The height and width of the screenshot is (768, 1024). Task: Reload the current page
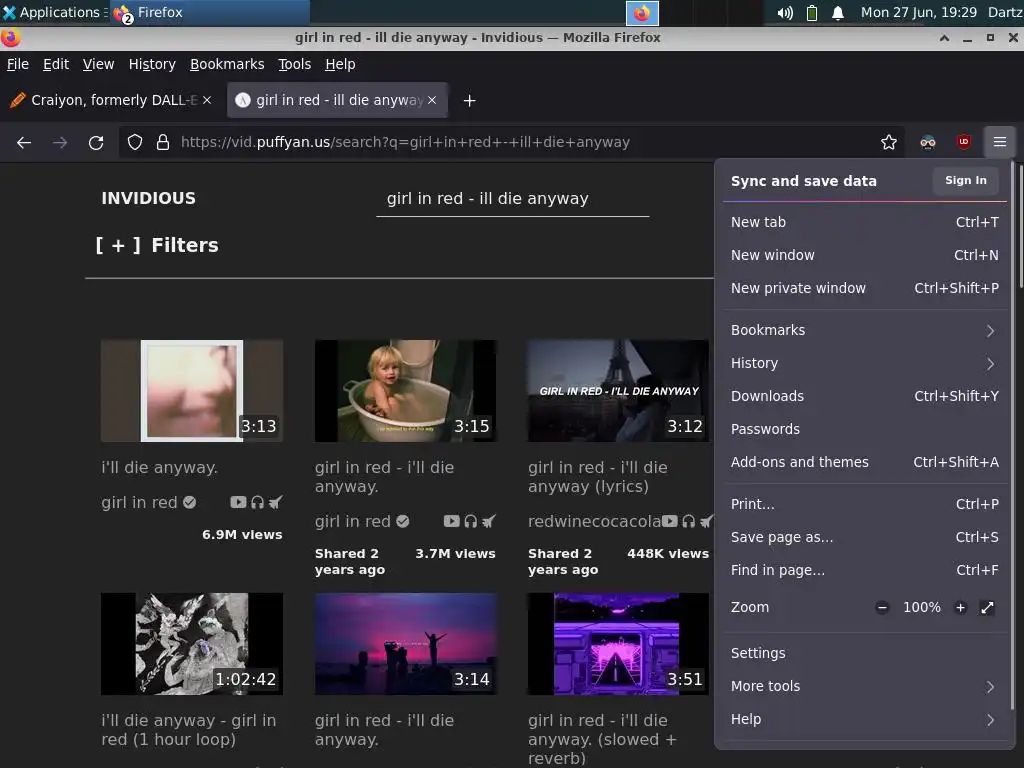click(96, 142)
